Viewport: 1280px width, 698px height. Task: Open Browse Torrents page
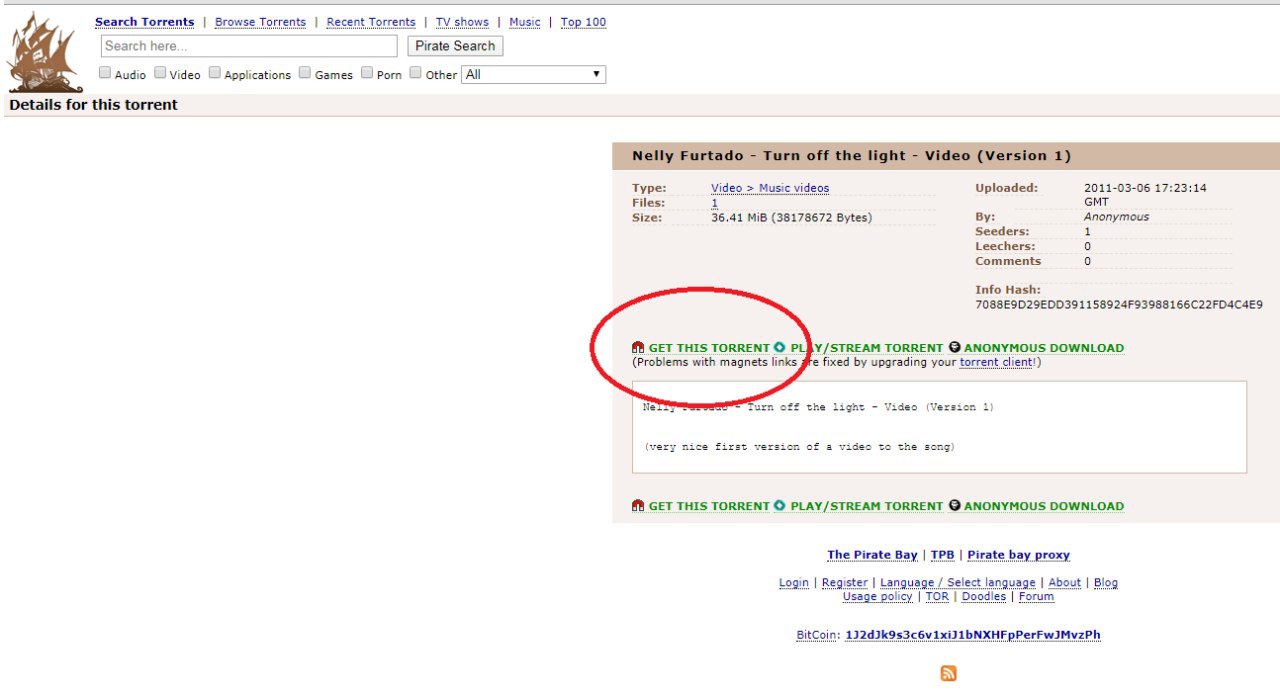[x=260, y=22]
